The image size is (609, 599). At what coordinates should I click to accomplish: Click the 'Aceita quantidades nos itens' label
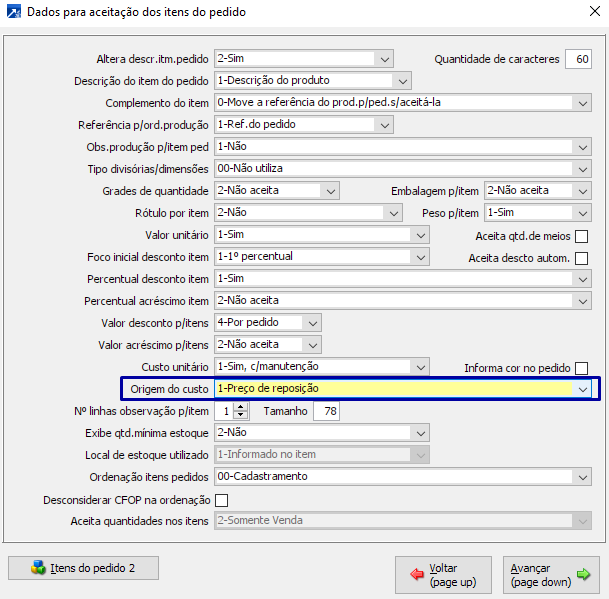[x=139, y=521]
